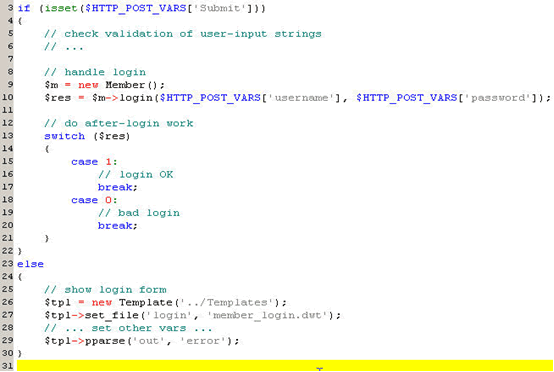Click the 'member_login.dwt' string
The image size is (554, 372).
pyautogui.click(x=268, y=315)
